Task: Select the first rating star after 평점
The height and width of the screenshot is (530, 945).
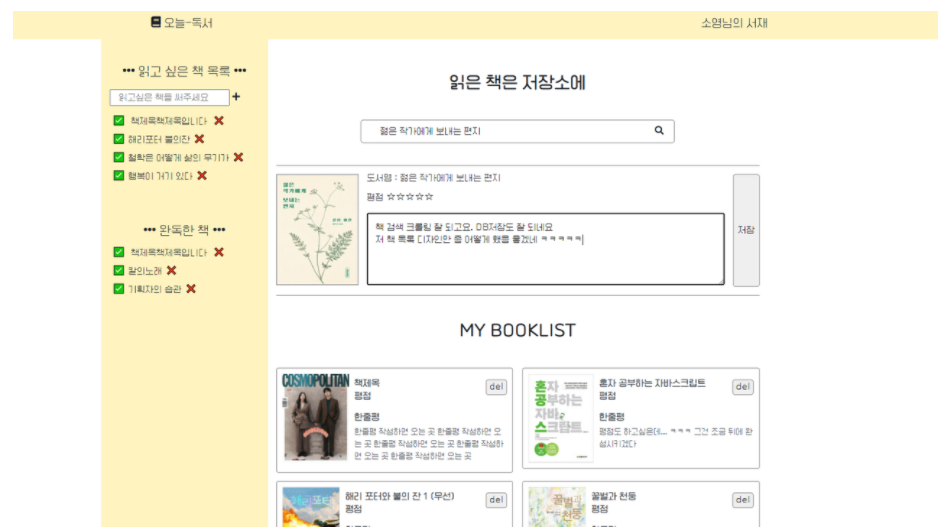Action: coord(391,197)
